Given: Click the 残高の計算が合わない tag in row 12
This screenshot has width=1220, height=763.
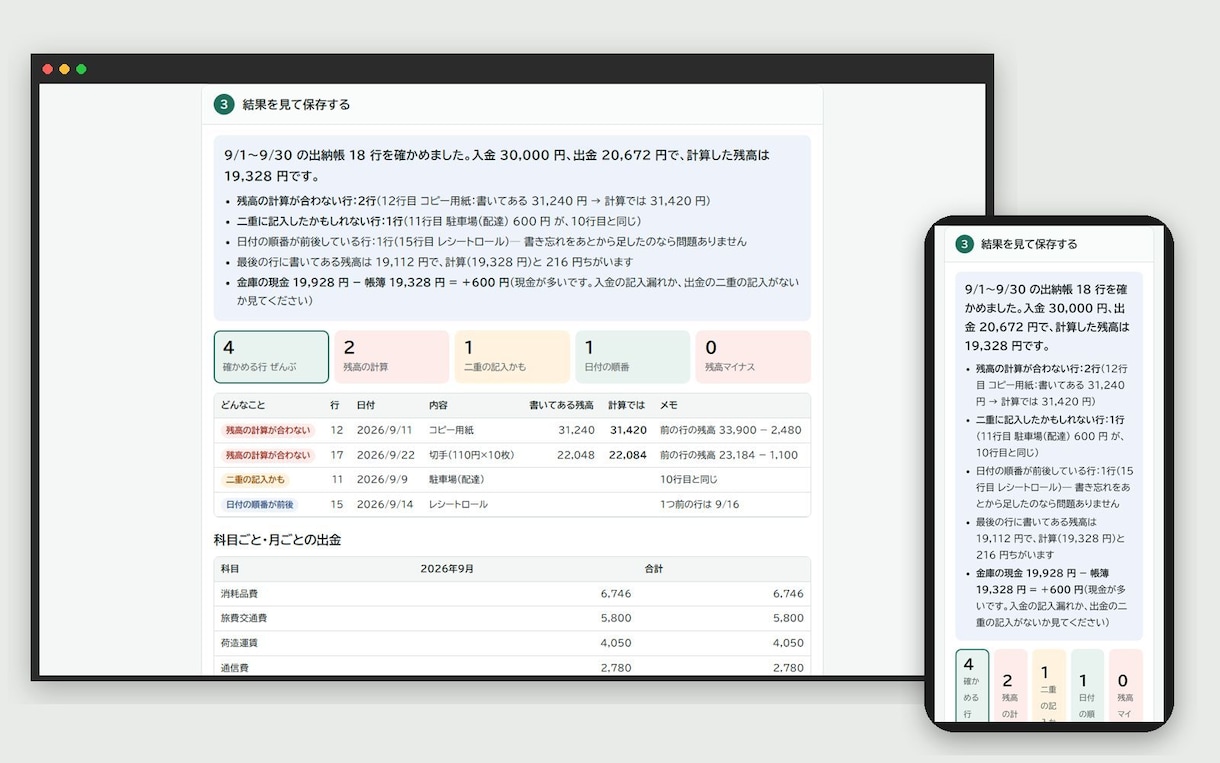Looking at the screenshot, I should (x=267, y=430).
